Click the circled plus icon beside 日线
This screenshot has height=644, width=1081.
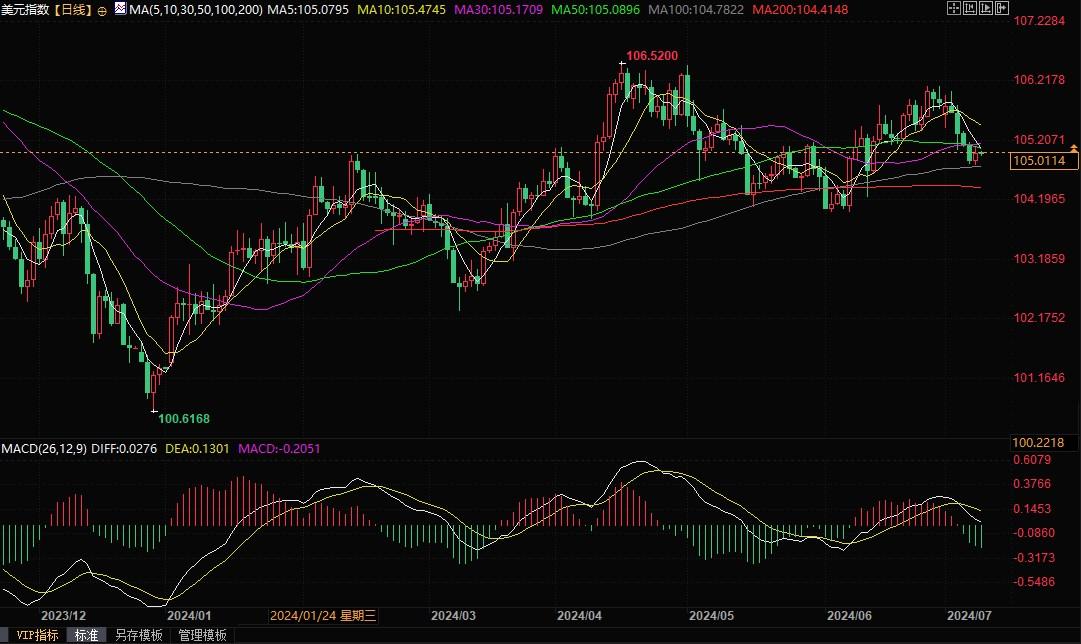(102, 10)
